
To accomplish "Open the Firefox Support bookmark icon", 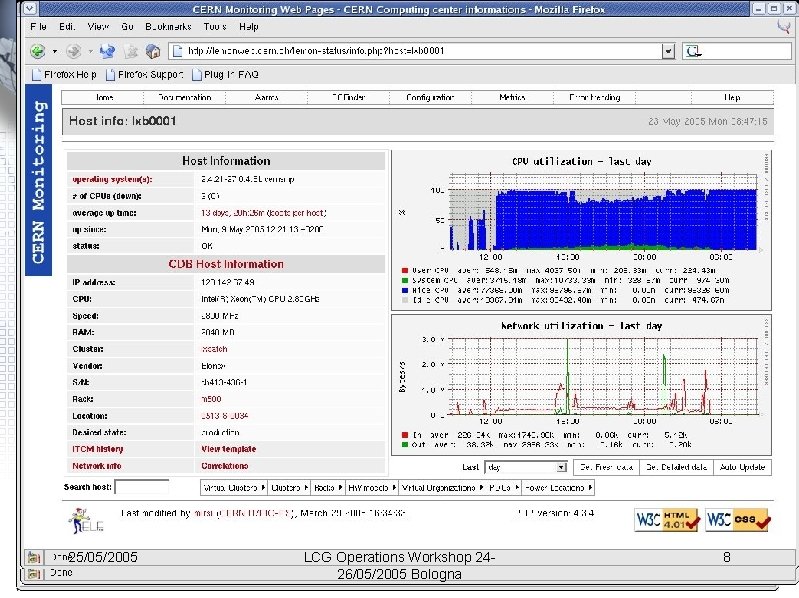I will tap(110, 75).
